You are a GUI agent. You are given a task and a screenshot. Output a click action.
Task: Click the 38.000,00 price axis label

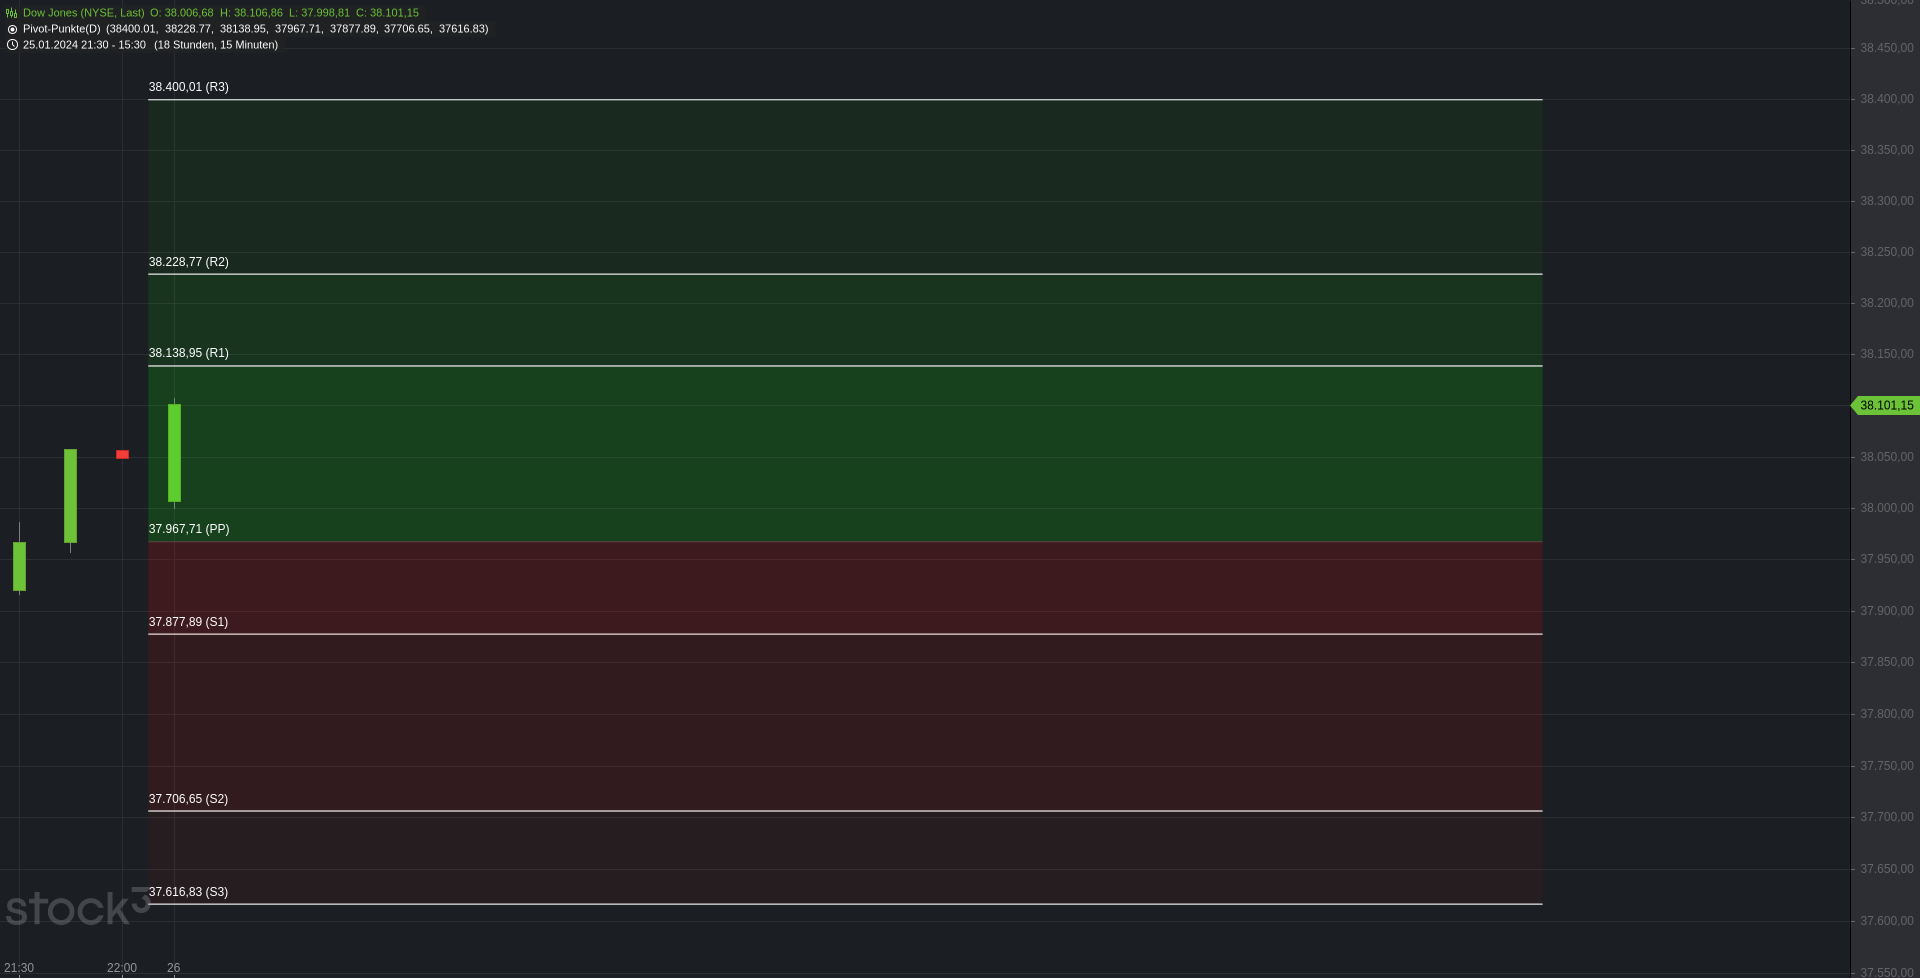(x=1886, y=508)
